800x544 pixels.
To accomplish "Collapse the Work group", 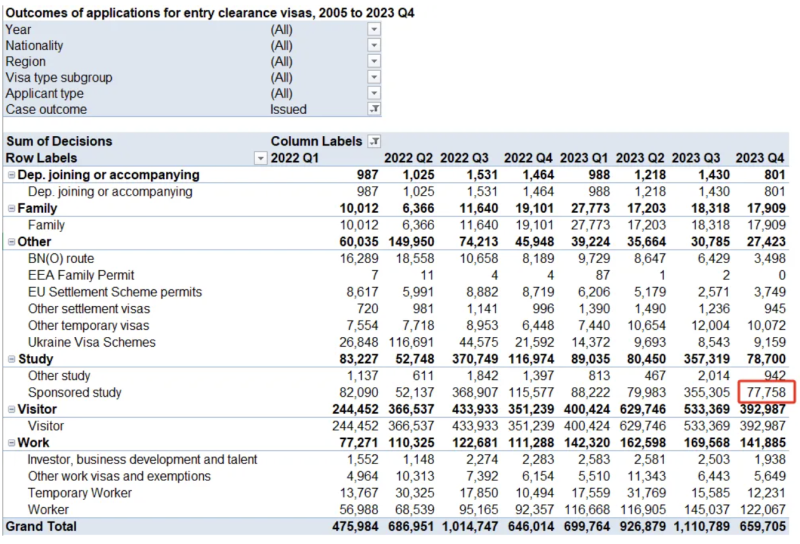I will click(x=11, y=443).
